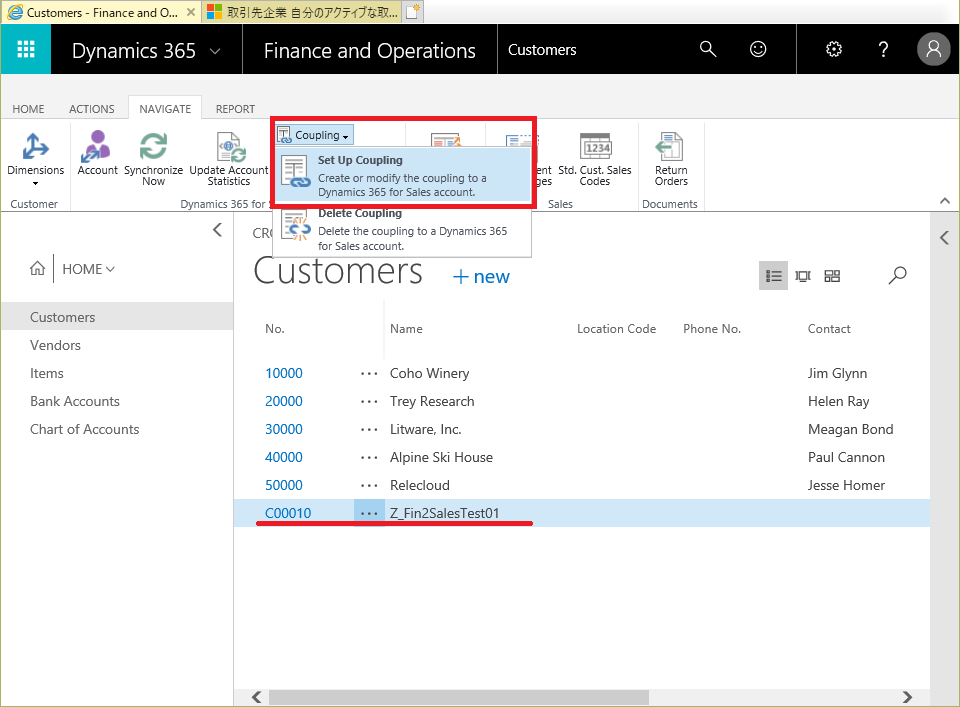Click the customer list search magnifier
Viewport: 960px width, 707px height.
coord(898,275)
